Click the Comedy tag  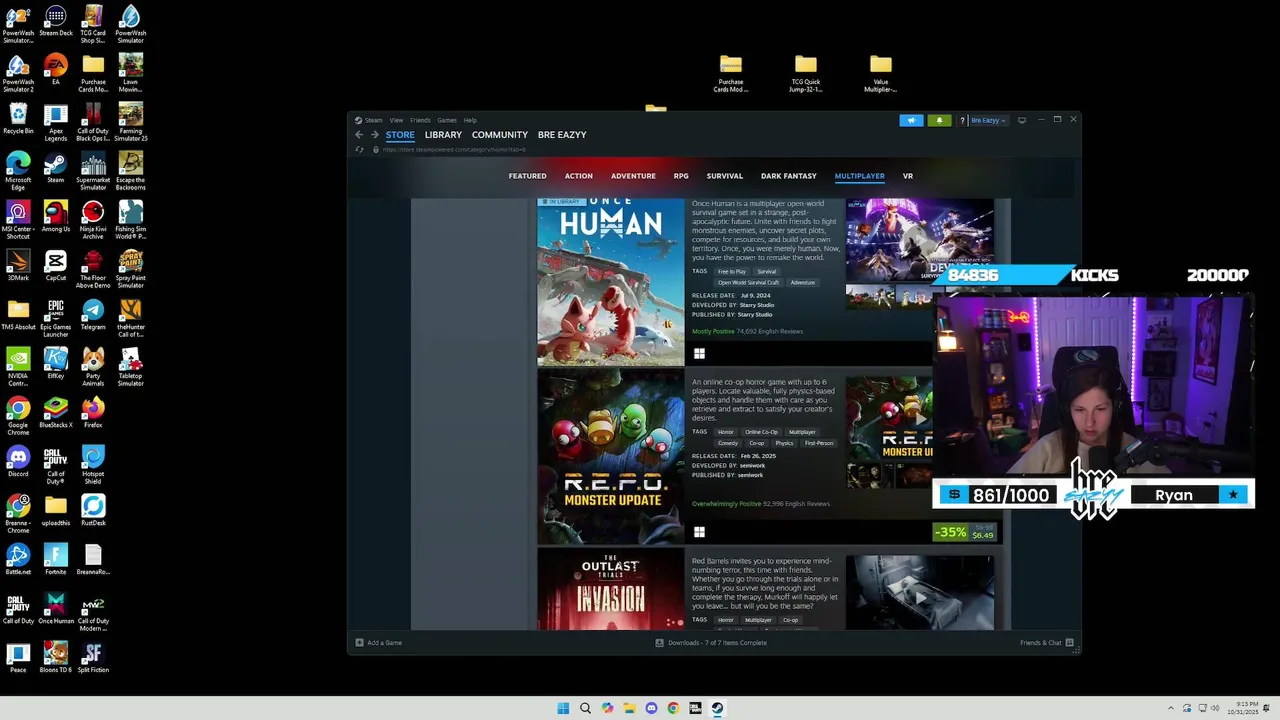point(727,443)
